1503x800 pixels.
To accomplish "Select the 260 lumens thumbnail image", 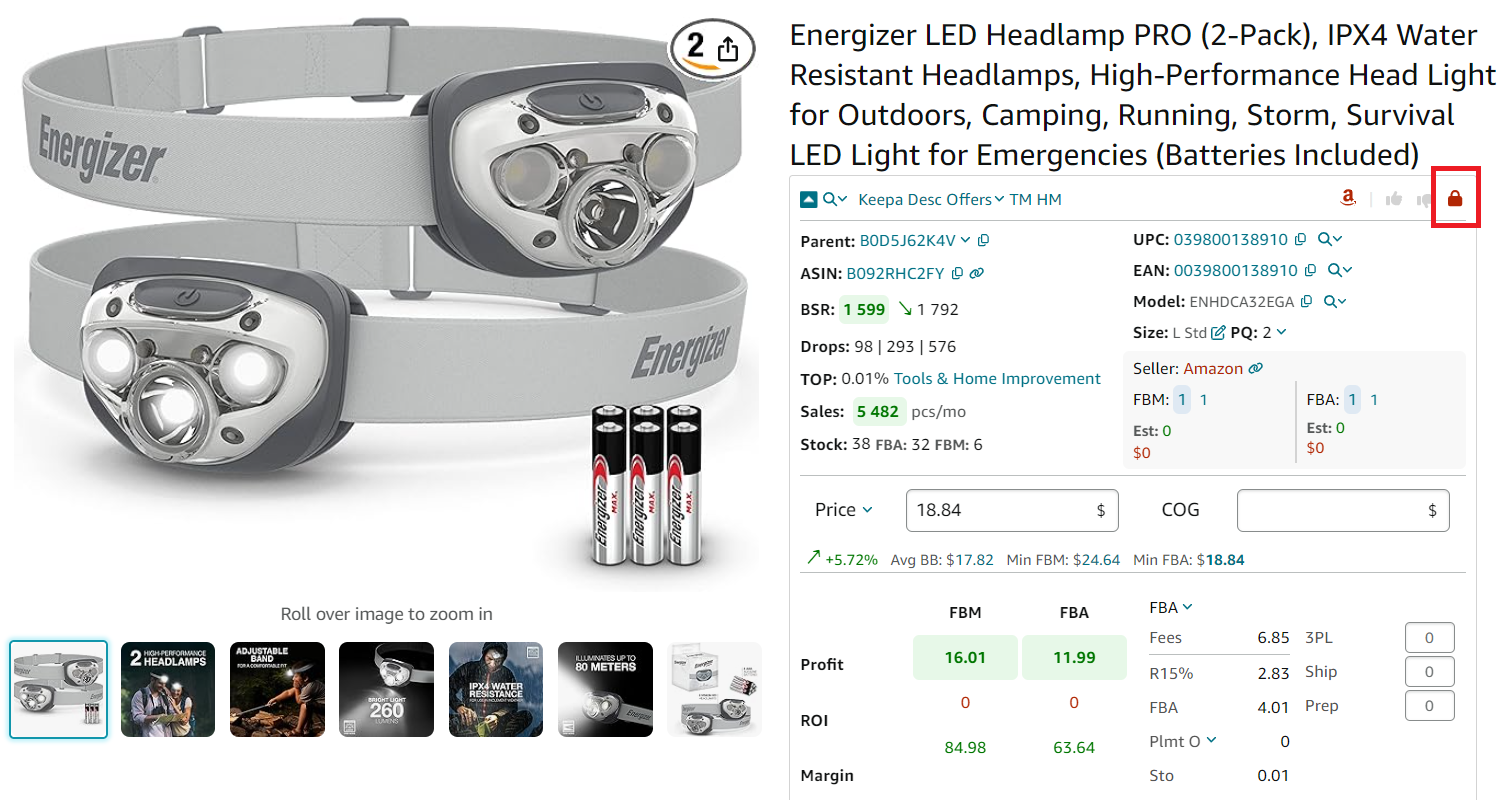I will pos(386,690).
